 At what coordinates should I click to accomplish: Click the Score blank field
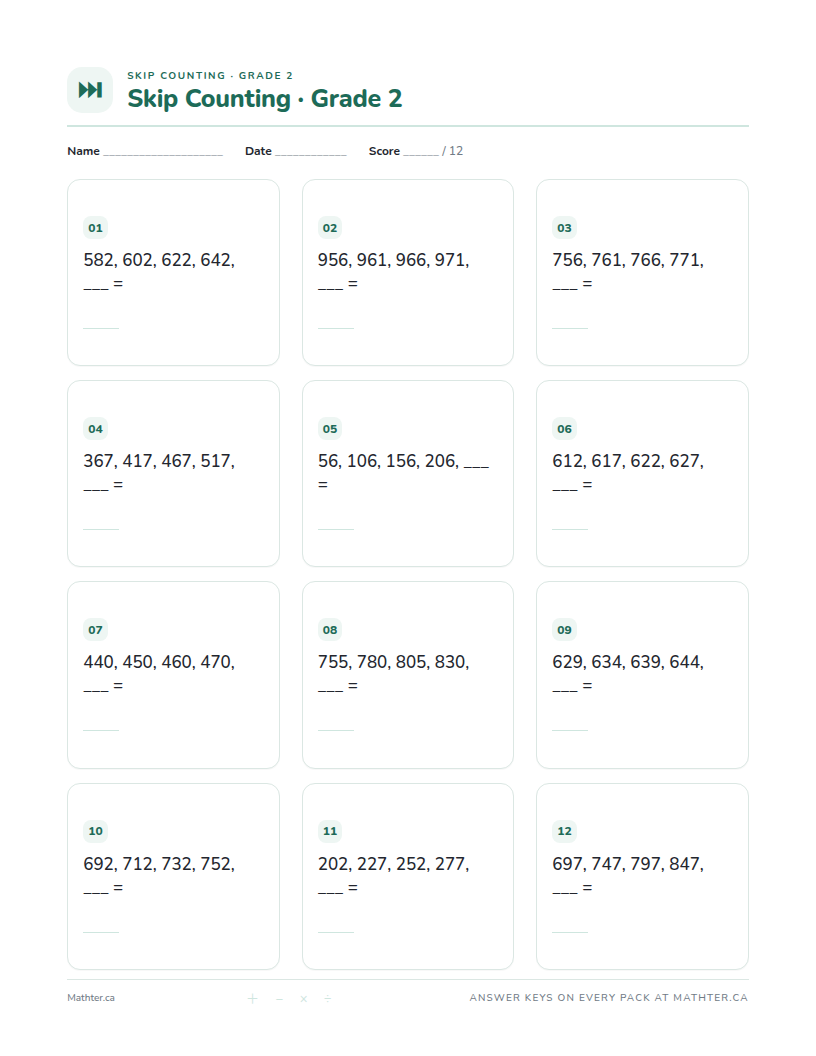[x=421, y=154]
